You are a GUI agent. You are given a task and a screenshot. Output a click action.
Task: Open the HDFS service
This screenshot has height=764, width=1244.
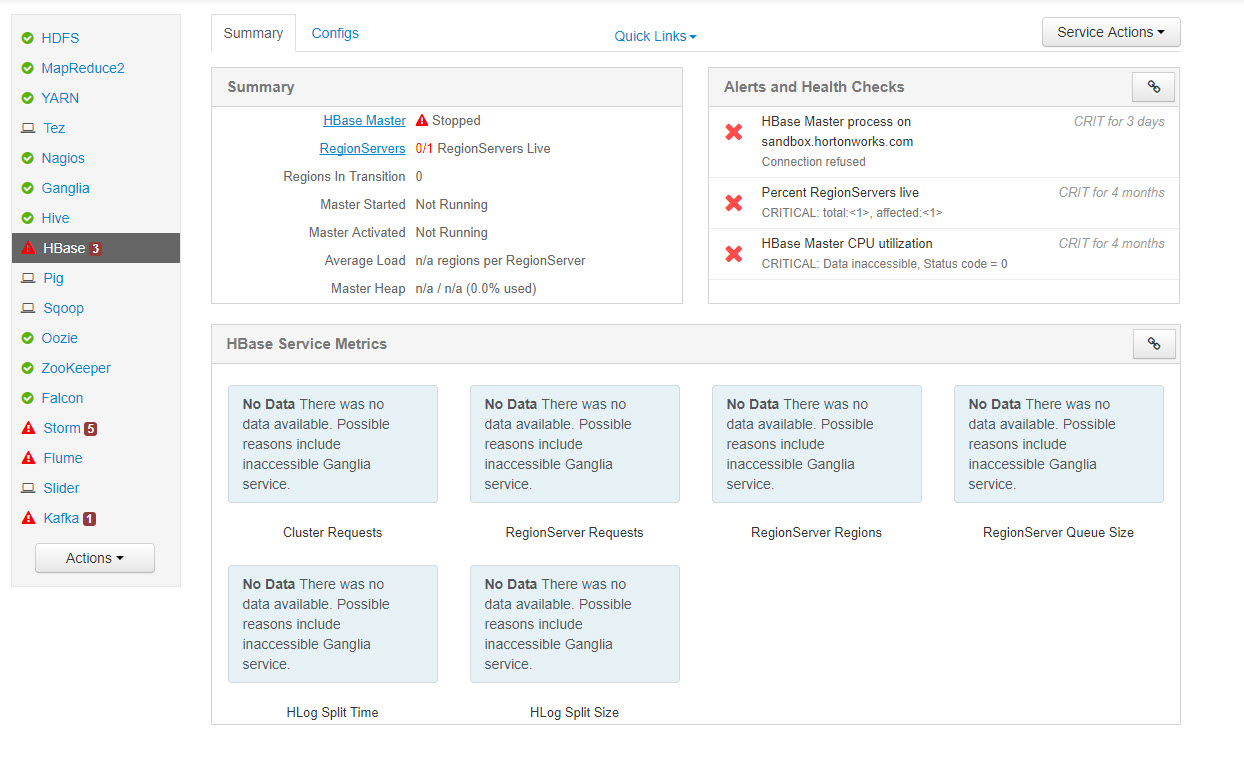60,38
